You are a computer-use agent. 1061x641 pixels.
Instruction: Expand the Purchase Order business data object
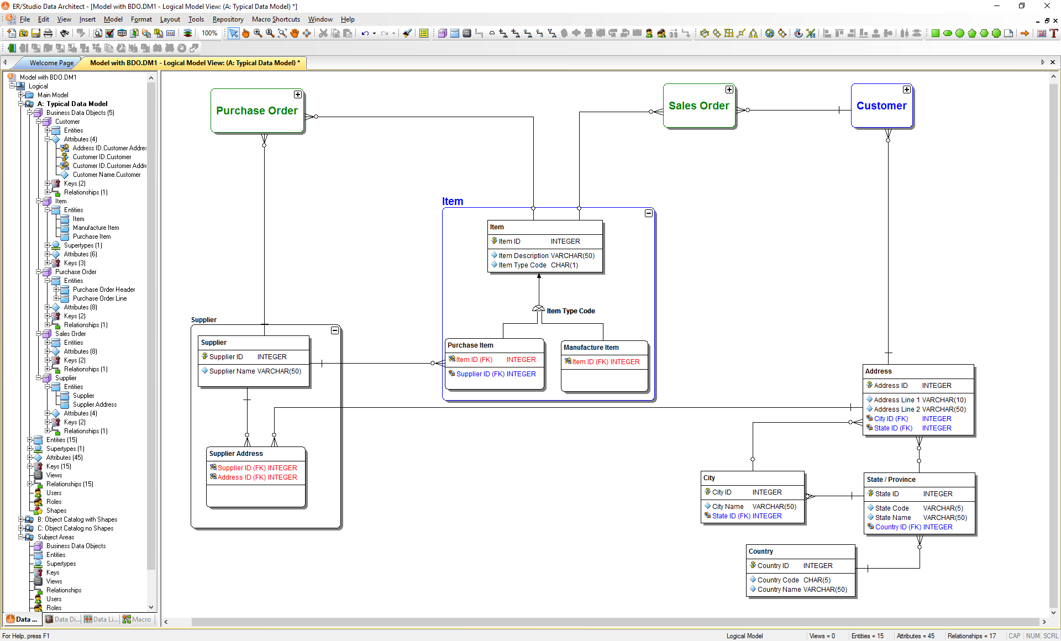coord(297,95)
